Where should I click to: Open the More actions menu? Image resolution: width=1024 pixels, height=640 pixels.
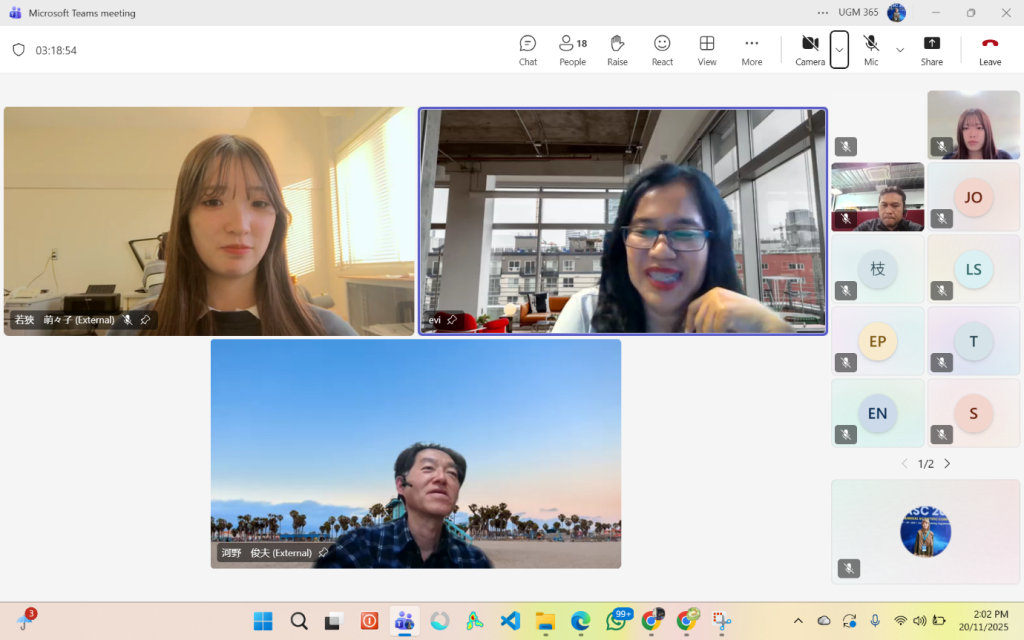point(752,49)
